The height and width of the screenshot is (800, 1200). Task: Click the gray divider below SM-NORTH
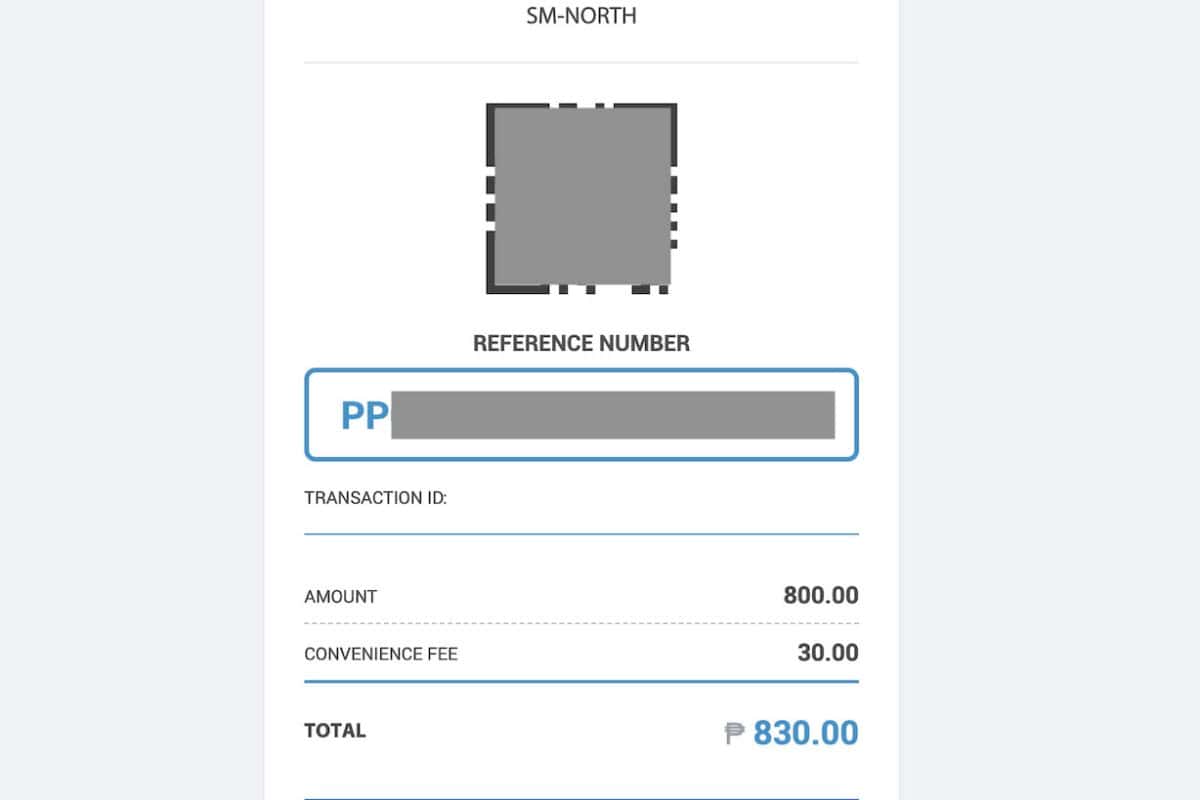point(581,62)
